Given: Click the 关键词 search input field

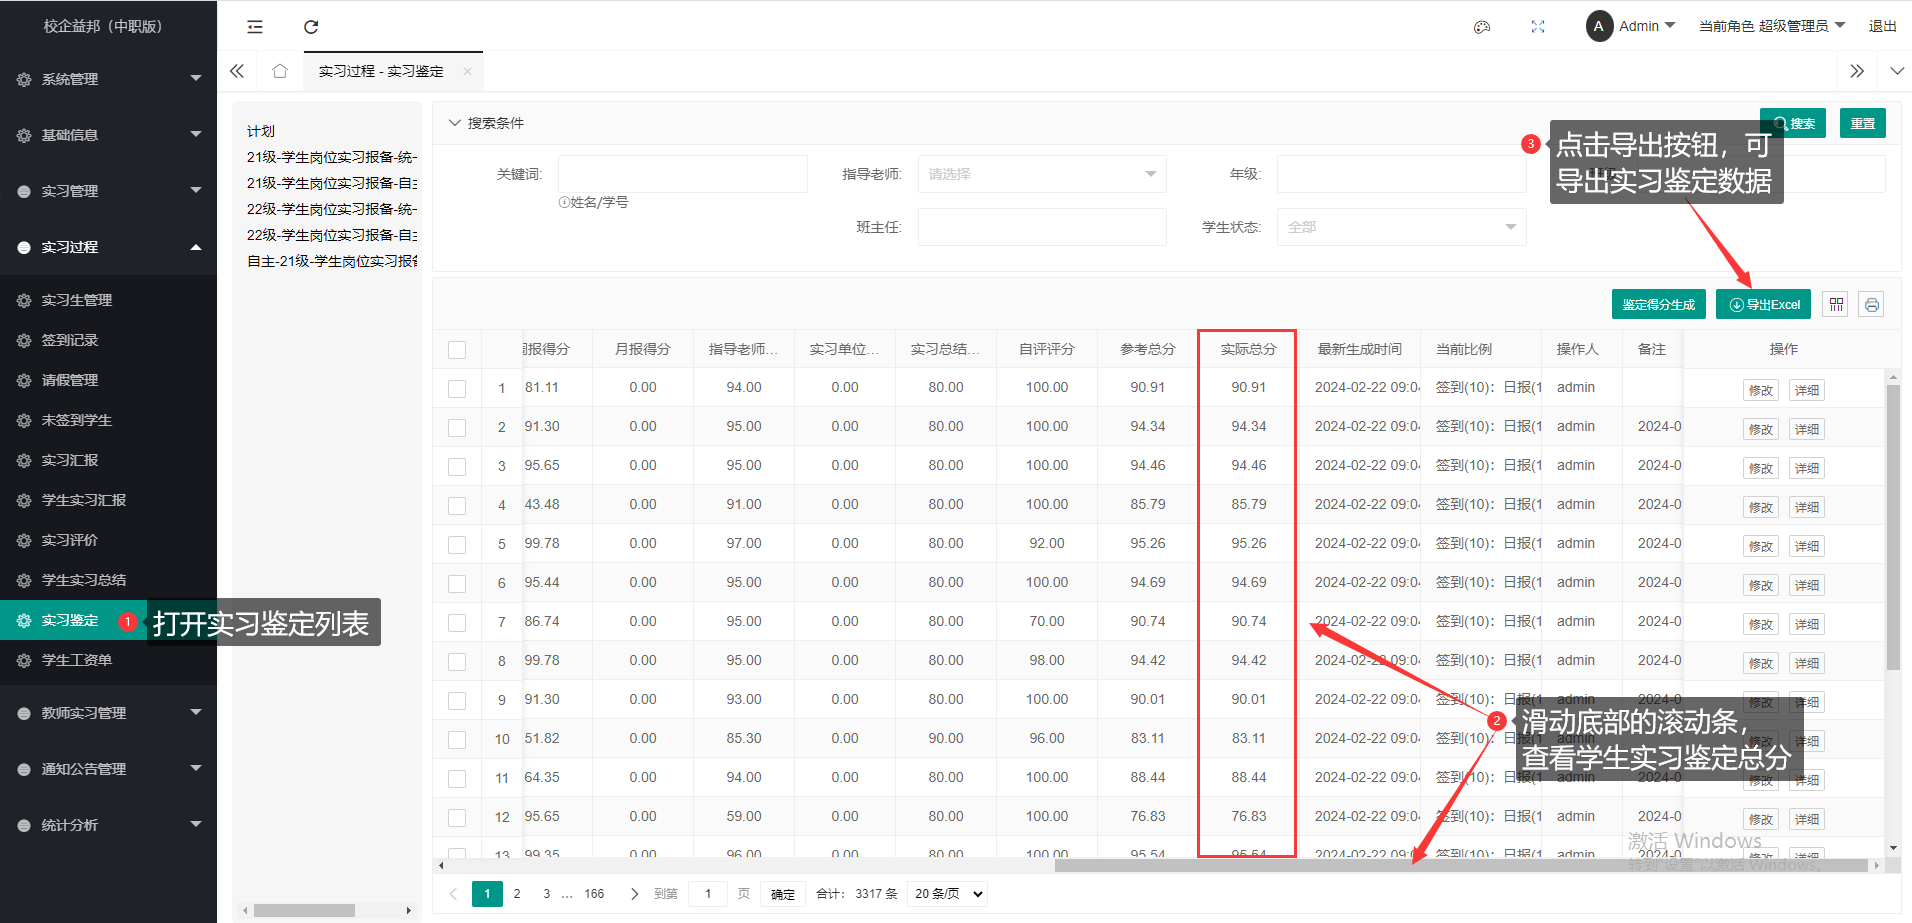Looking at the screenshot, I should [682, 174].
